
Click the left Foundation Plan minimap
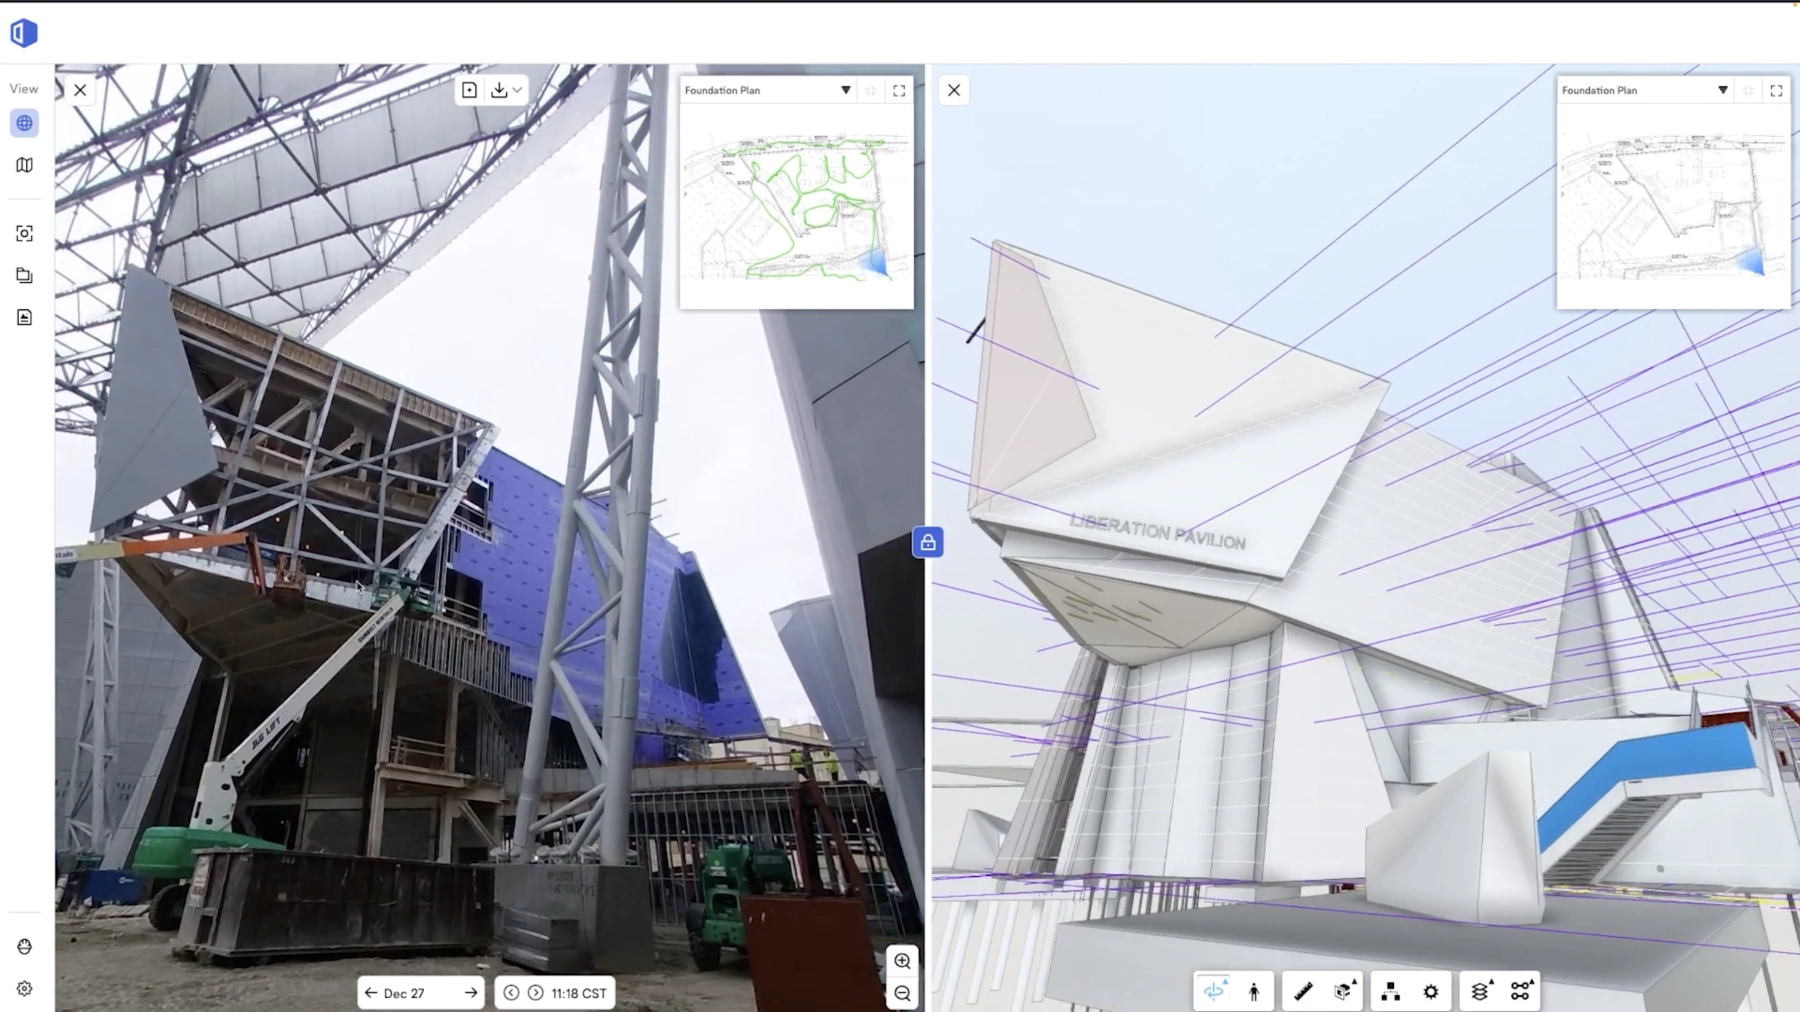click(x=796, y=208)
